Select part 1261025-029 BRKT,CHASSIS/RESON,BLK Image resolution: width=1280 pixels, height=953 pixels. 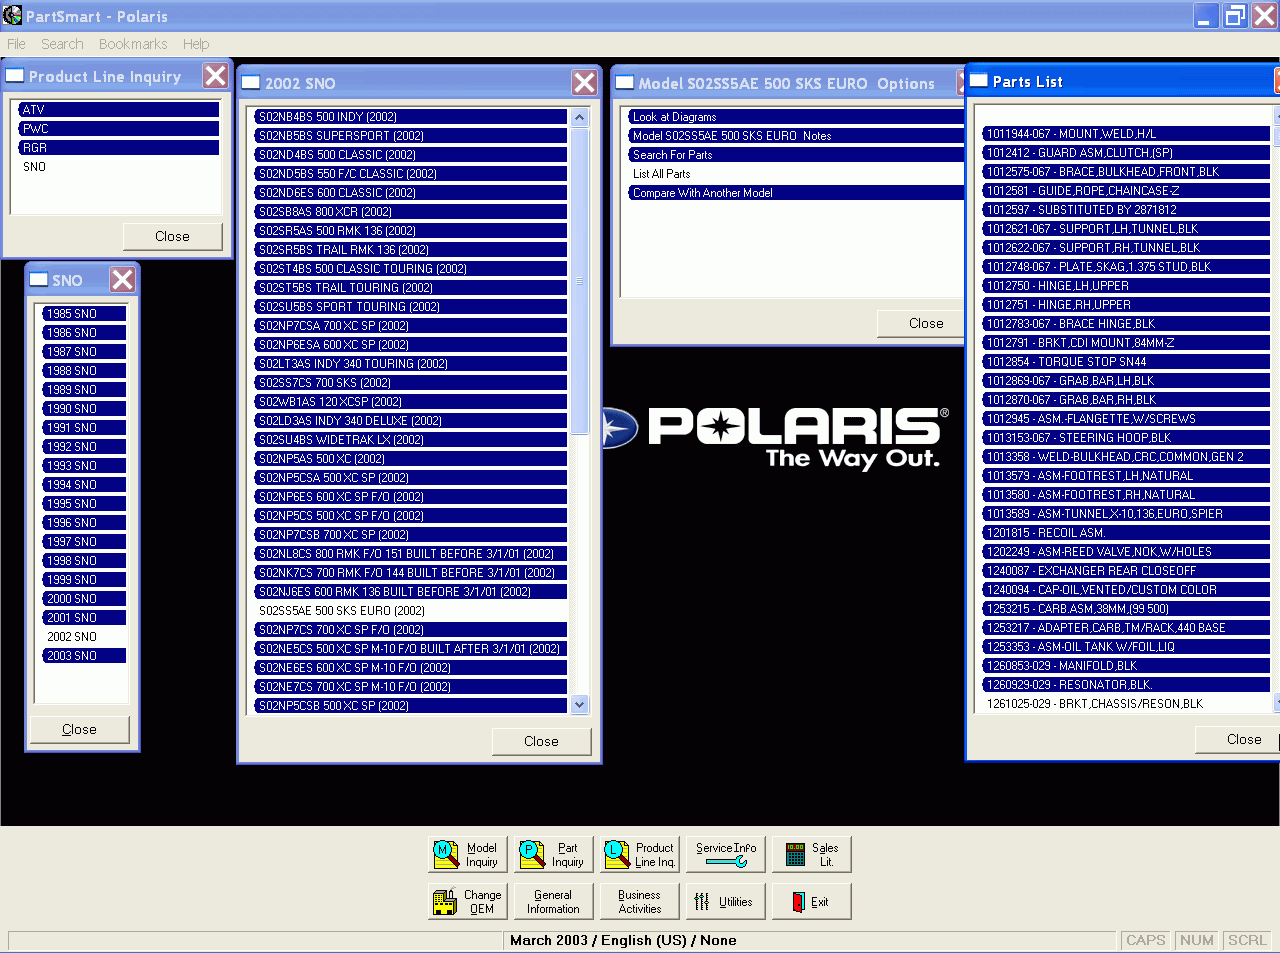[1126, 704]
